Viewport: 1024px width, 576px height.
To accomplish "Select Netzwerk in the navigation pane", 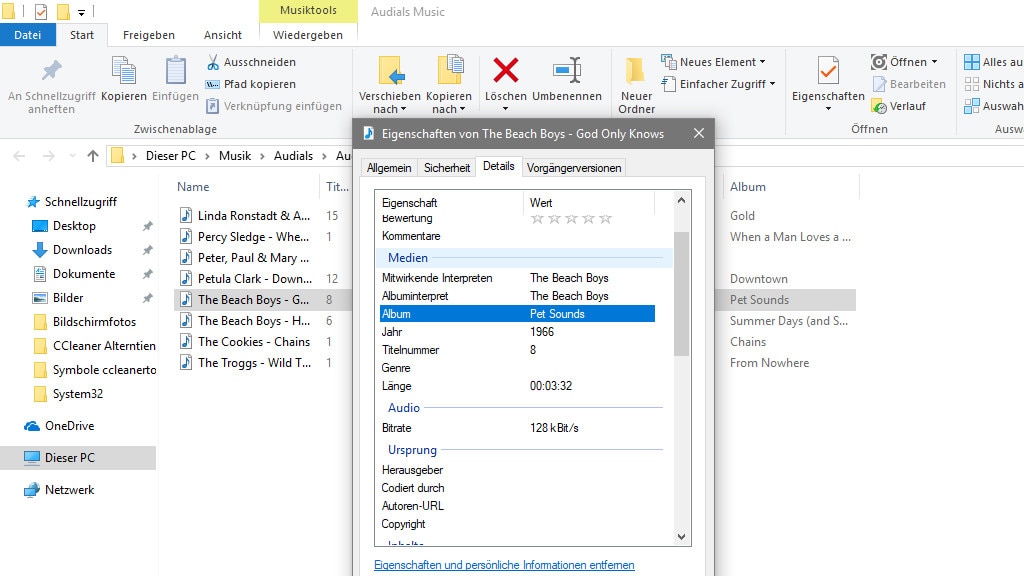I will (69, 490).
